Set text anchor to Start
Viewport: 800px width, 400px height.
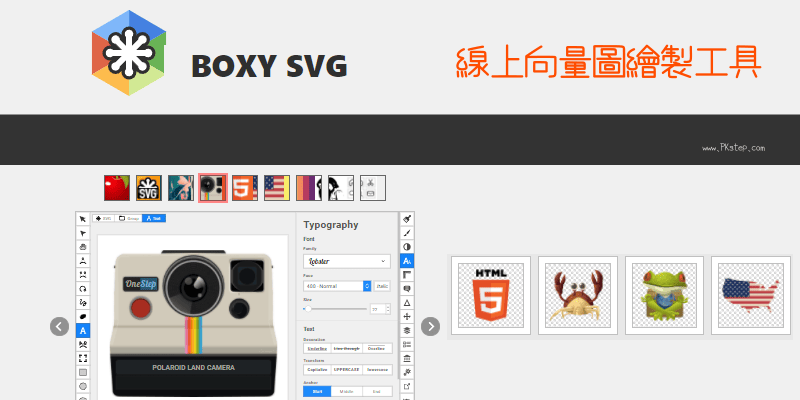tap(317, 391)
